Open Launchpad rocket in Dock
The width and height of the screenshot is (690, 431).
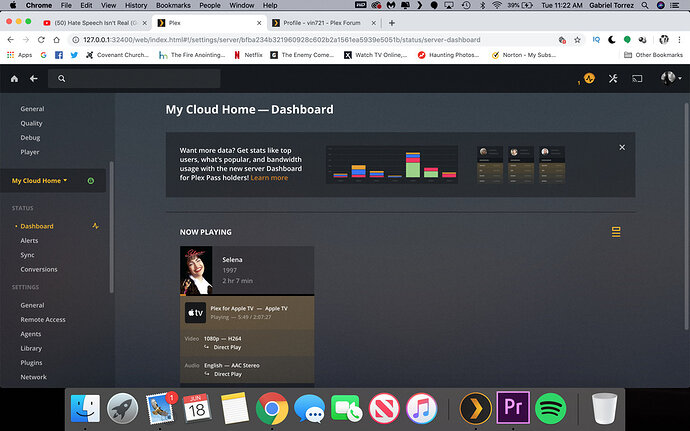pos(122,408)
